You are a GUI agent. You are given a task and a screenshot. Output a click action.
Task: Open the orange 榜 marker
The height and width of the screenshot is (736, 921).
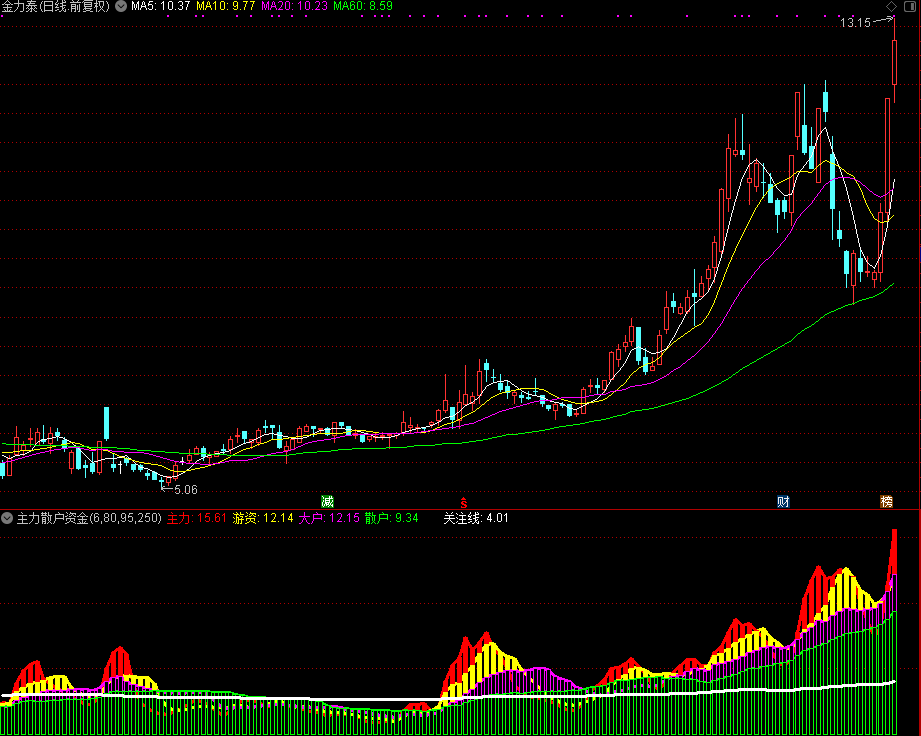point(886,502)
